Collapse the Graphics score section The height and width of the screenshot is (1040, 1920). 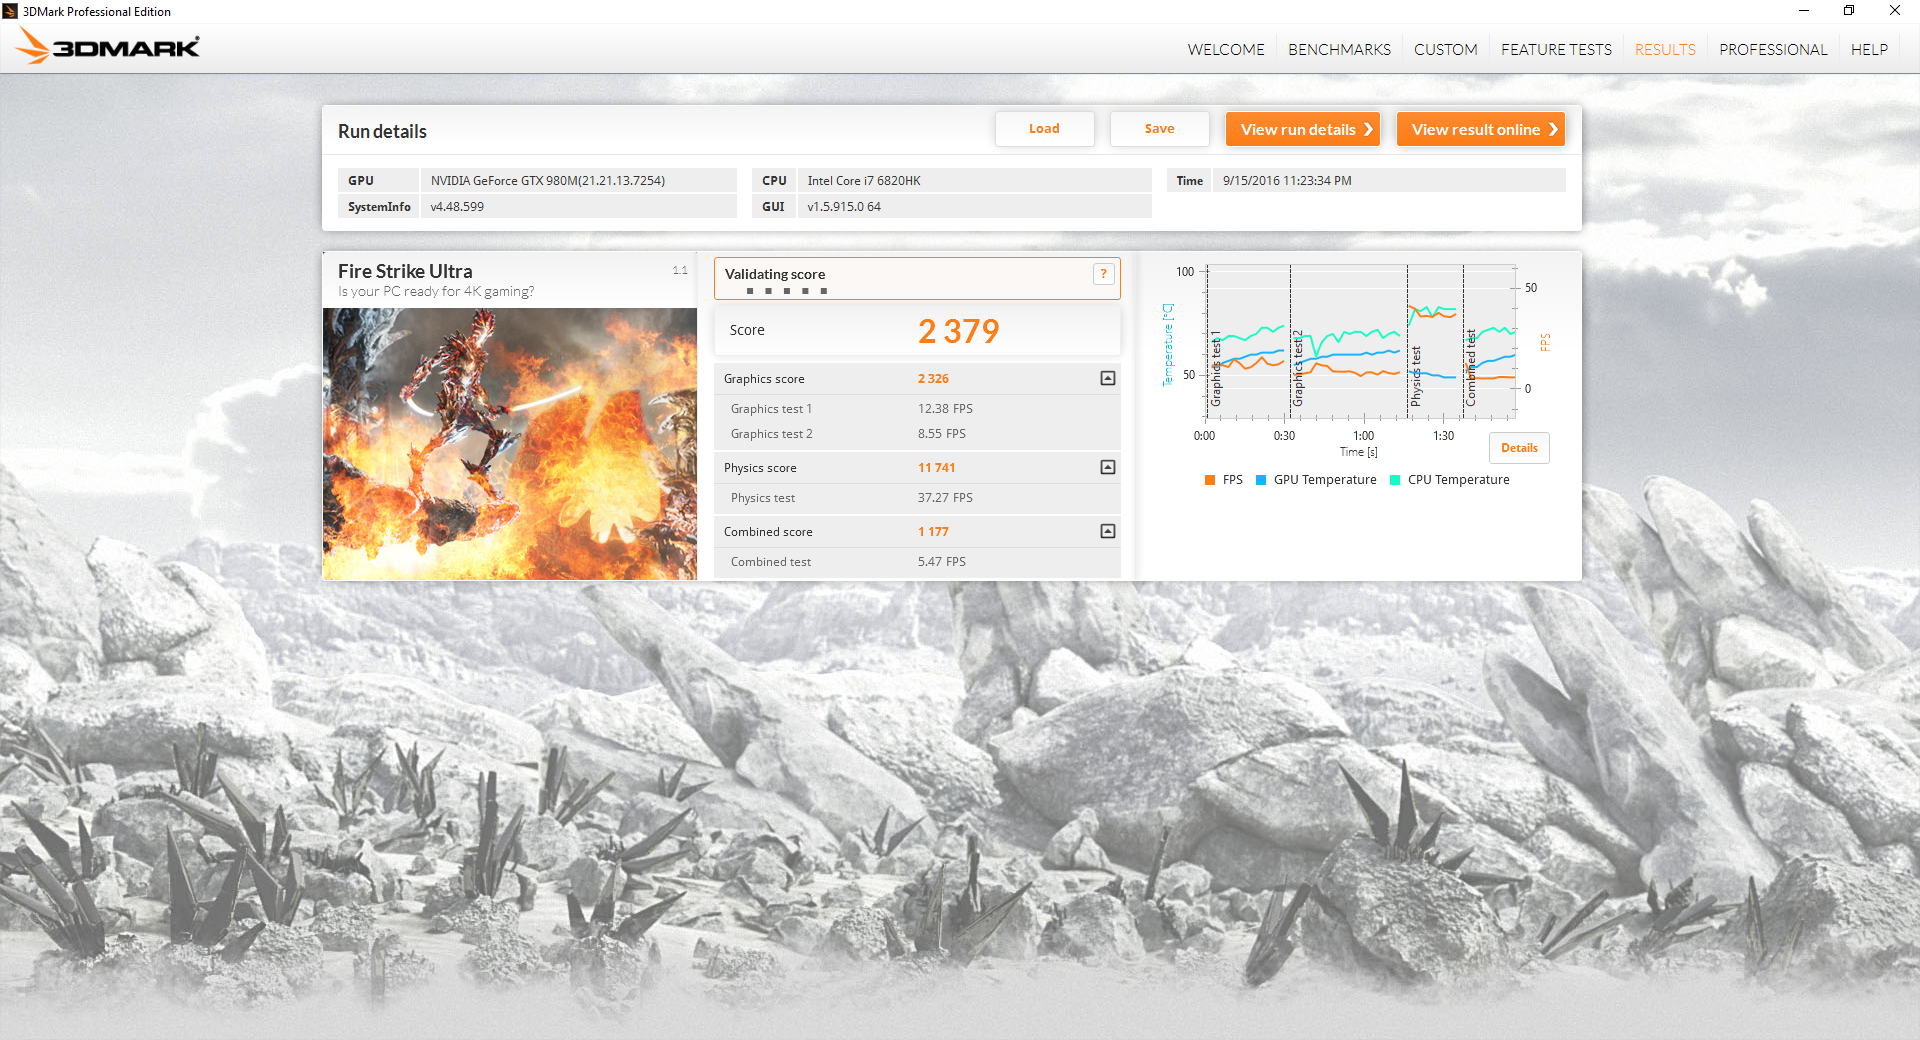[1107, 378]
